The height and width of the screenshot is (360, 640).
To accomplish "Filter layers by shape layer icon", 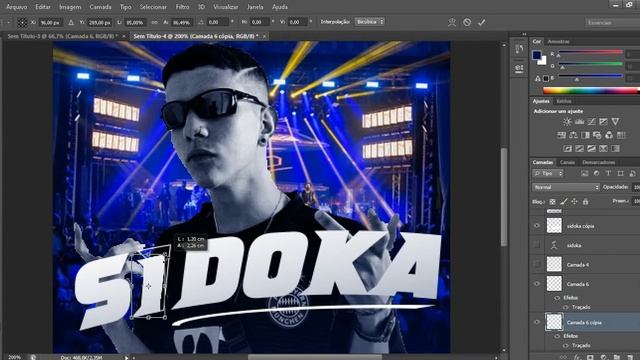I will click(620, 173).
